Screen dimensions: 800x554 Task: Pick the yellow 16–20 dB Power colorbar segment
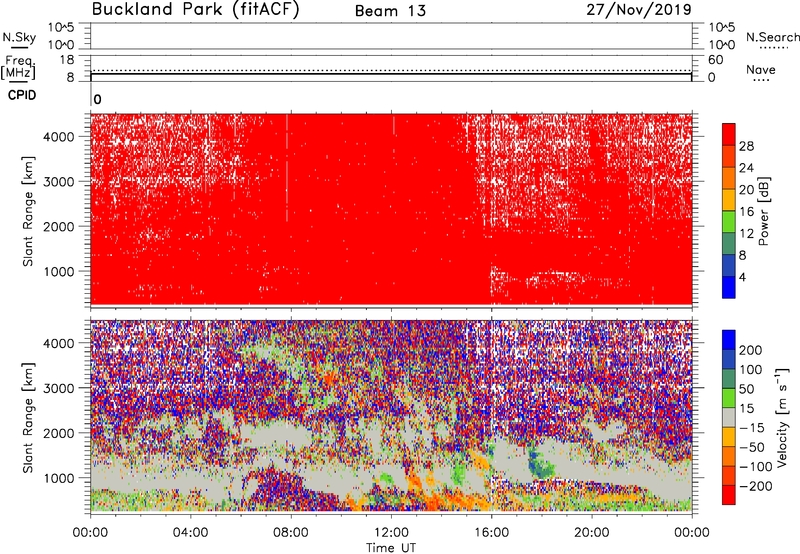click(x=729, y=200)
